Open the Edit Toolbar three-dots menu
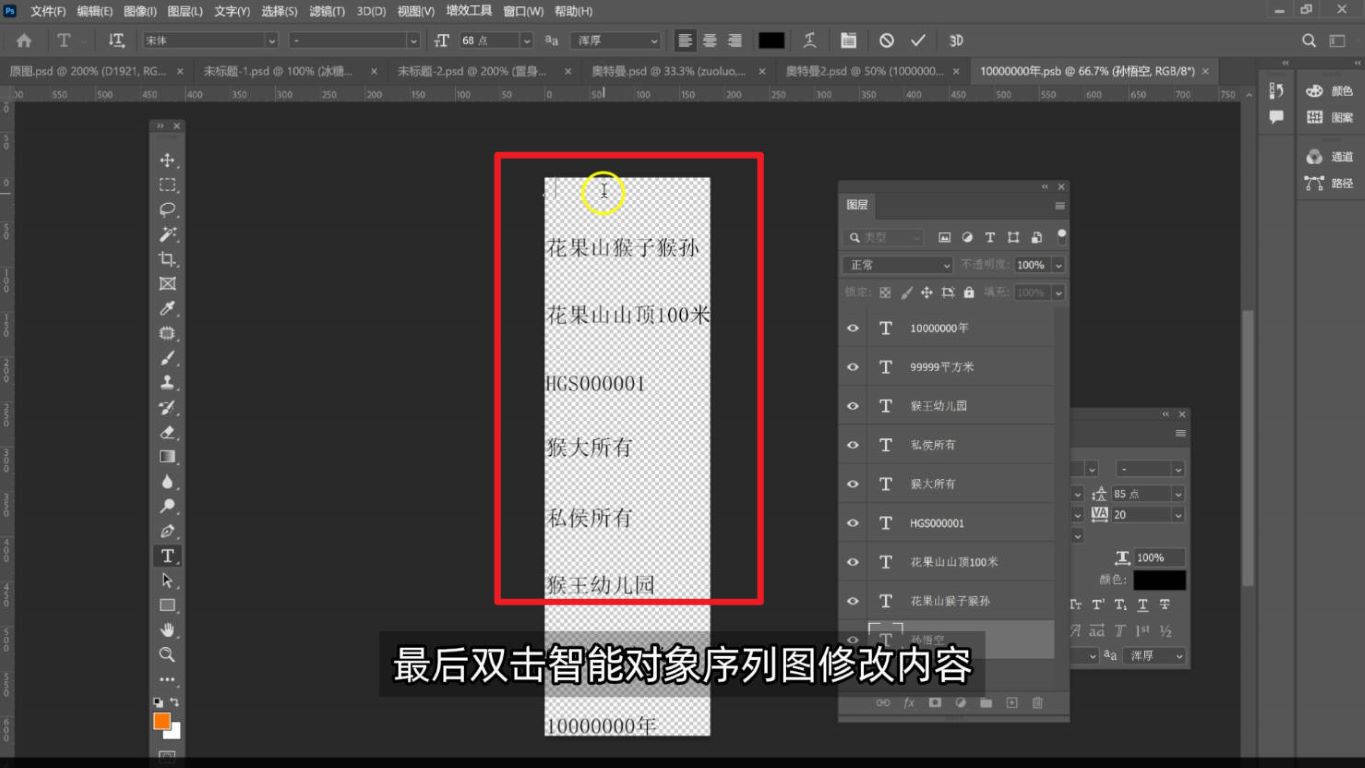The height and width of the screenshot is (768, 1365). (167, 679)
